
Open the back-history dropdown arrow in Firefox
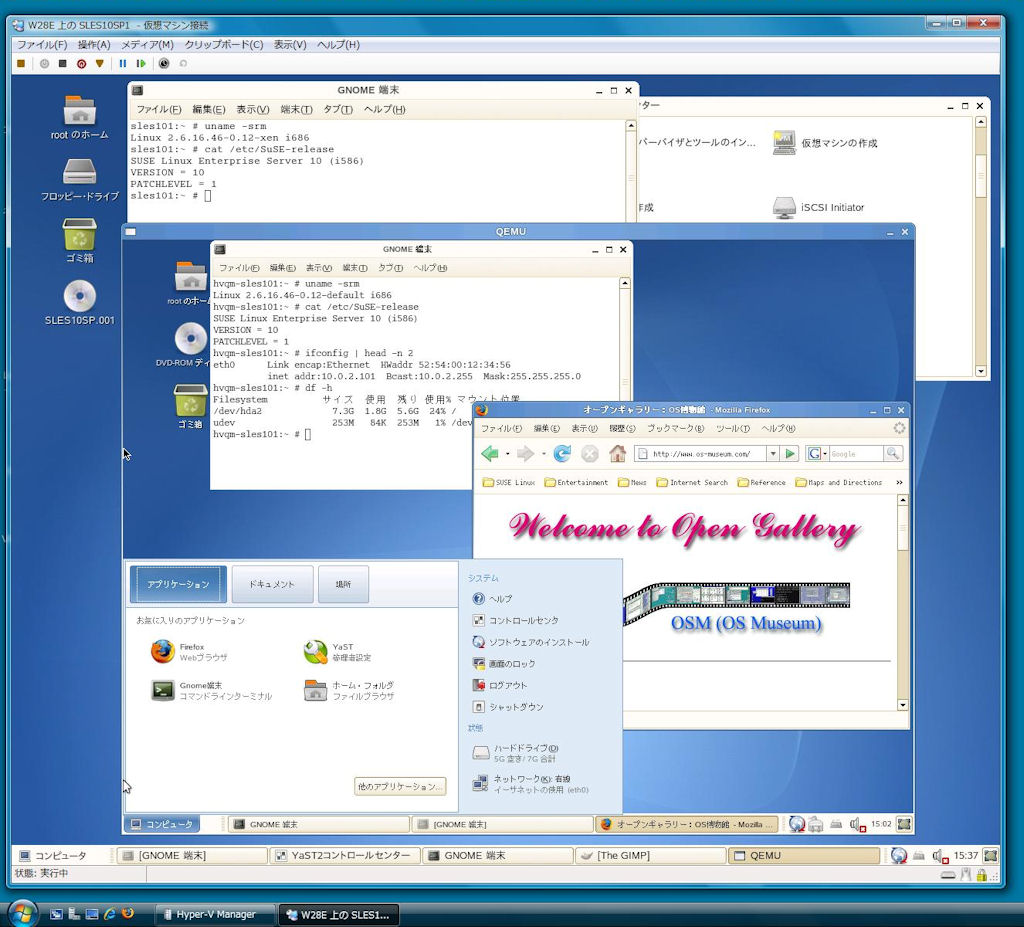pos(507,454)
